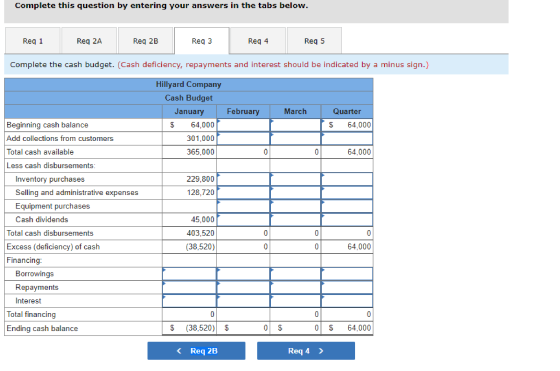The image size is (560, 371).
Task: Click February interest field
Action: 243,301
